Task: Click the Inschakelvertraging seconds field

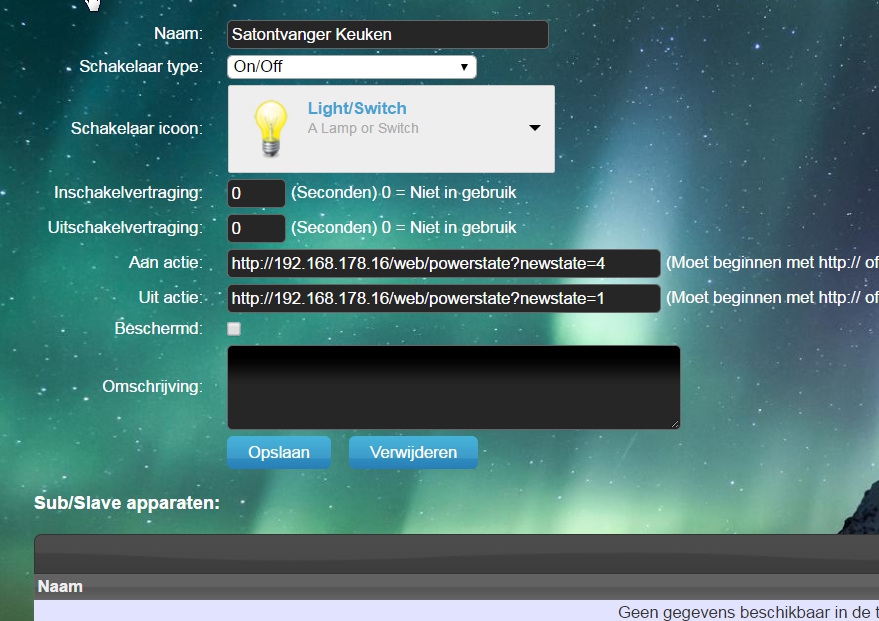Action: coord(256,193)
